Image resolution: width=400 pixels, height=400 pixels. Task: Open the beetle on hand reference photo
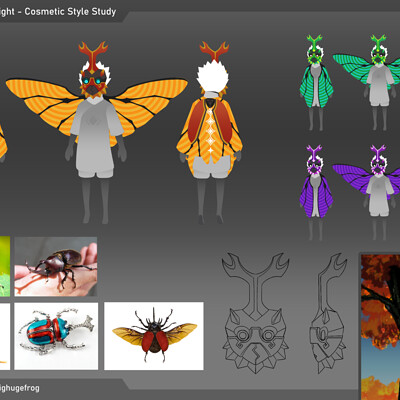click(56, 266)
